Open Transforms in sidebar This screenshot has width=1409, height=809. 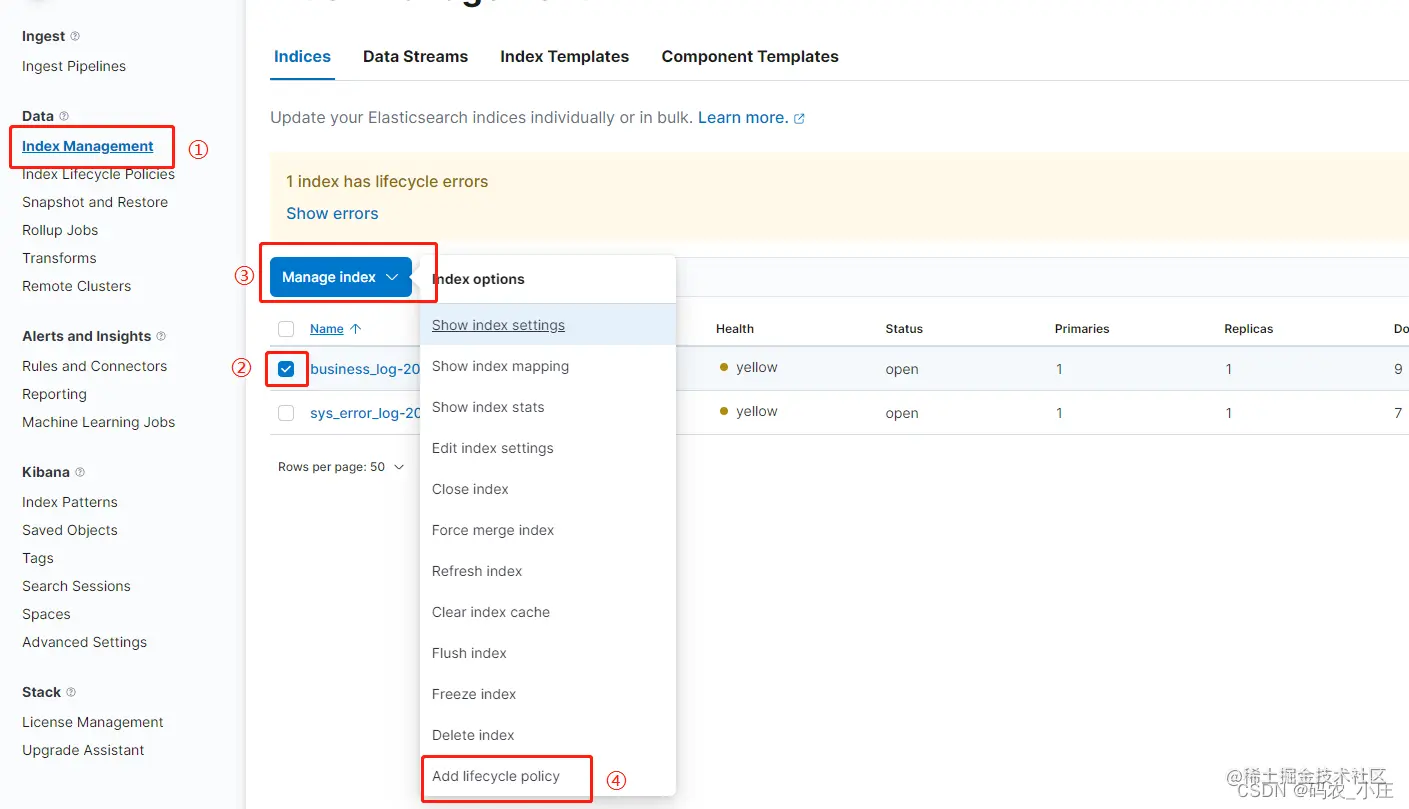59,258
